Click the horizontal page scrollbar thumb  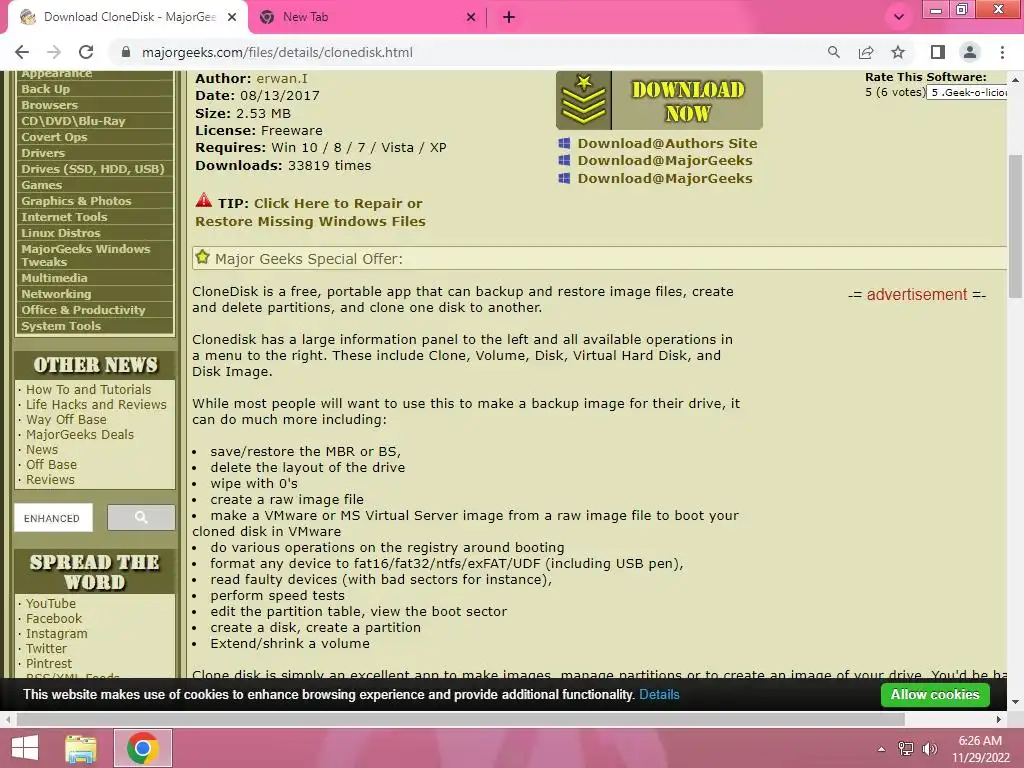[460, 719]
